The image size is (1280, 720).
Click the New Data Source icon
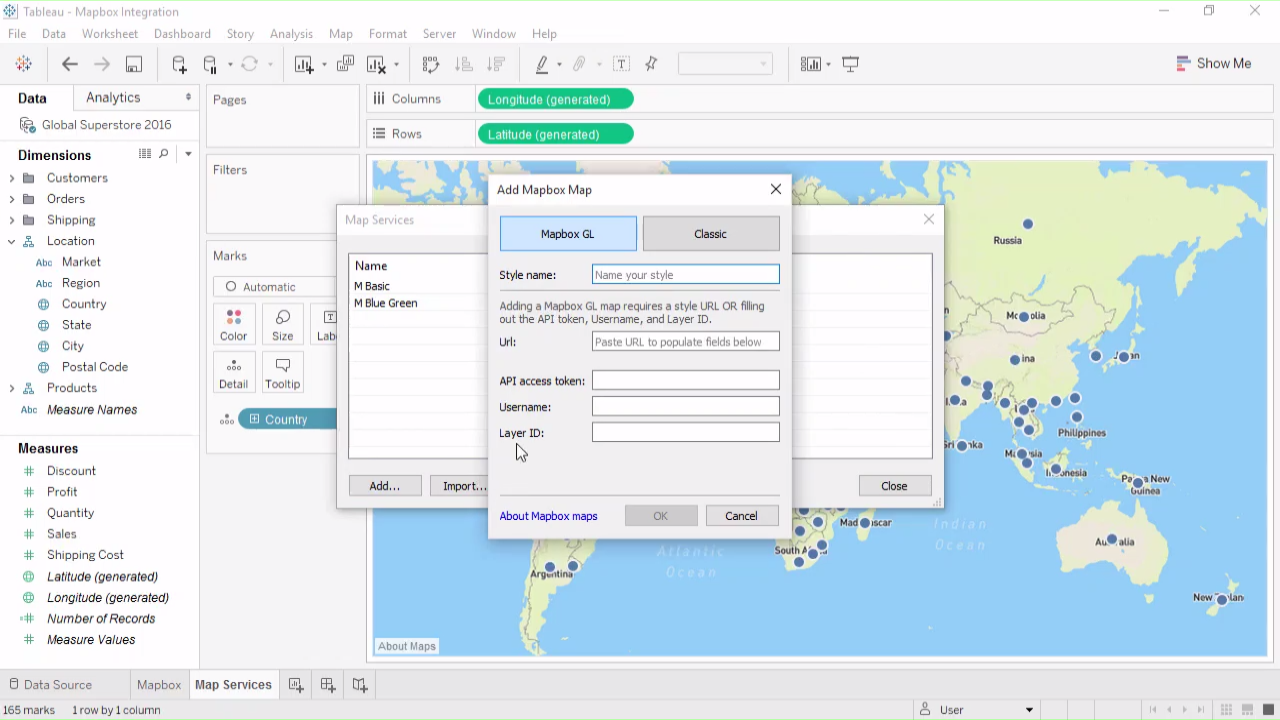pyautogui.click(x=179, y=64)
